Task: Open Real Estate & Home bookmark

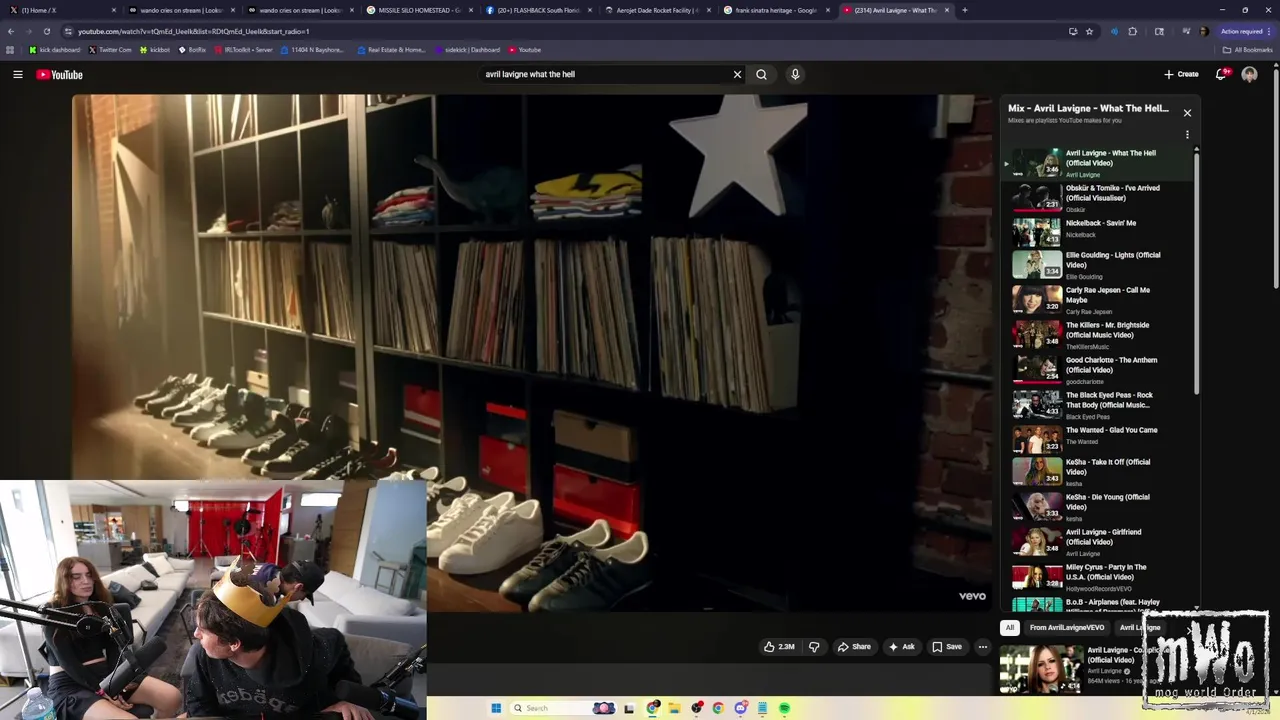Action: pyautogui.click(x=391, y=50)
